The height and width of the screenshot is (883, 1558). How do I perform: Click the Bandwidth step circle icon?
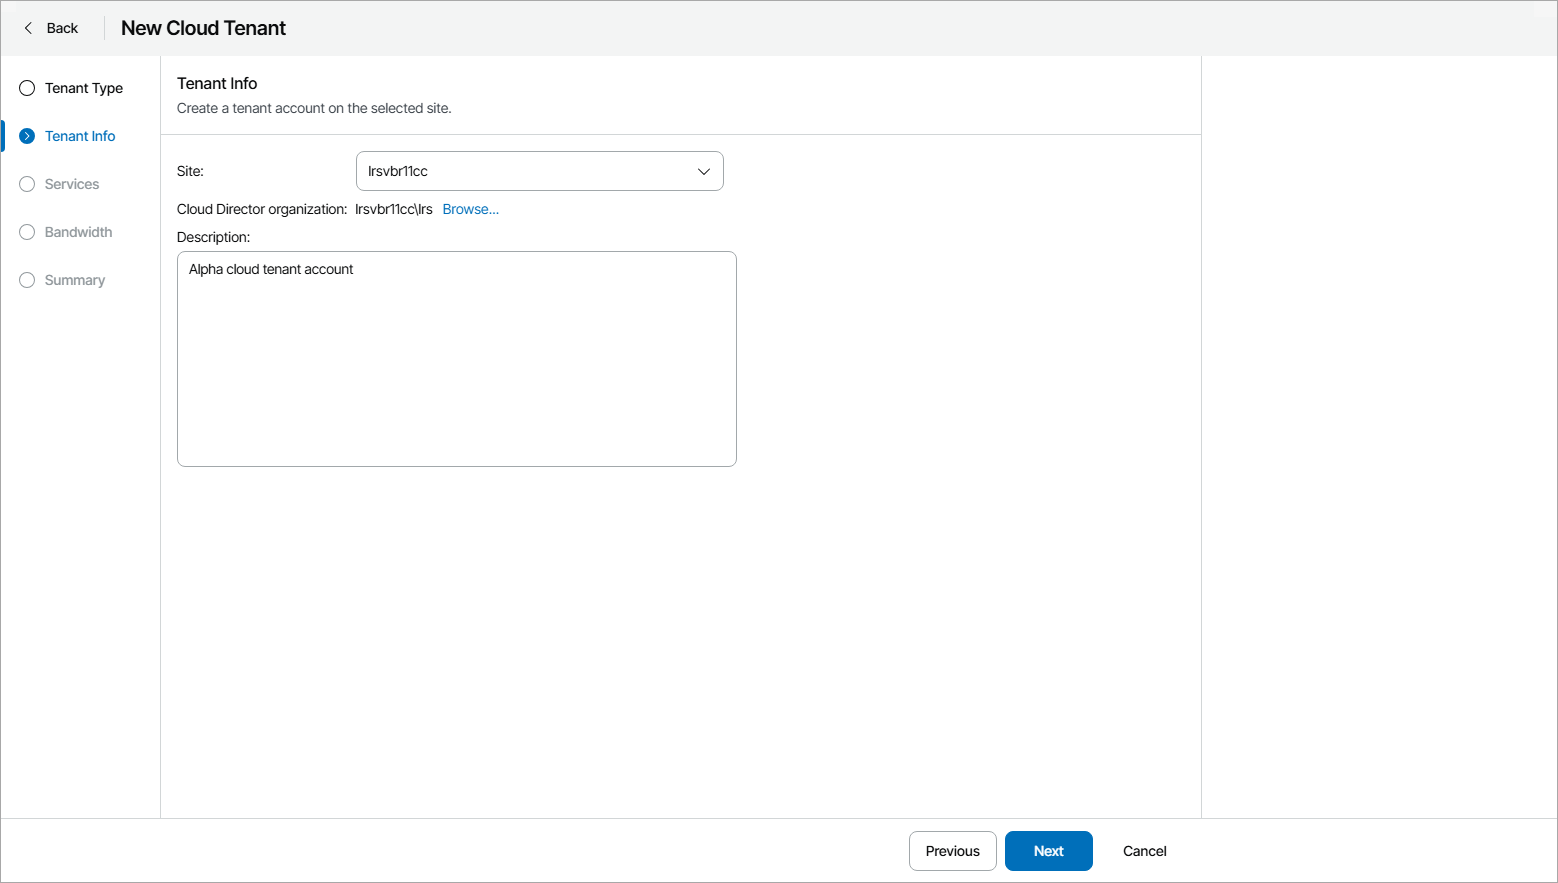[x=27, y=232]
